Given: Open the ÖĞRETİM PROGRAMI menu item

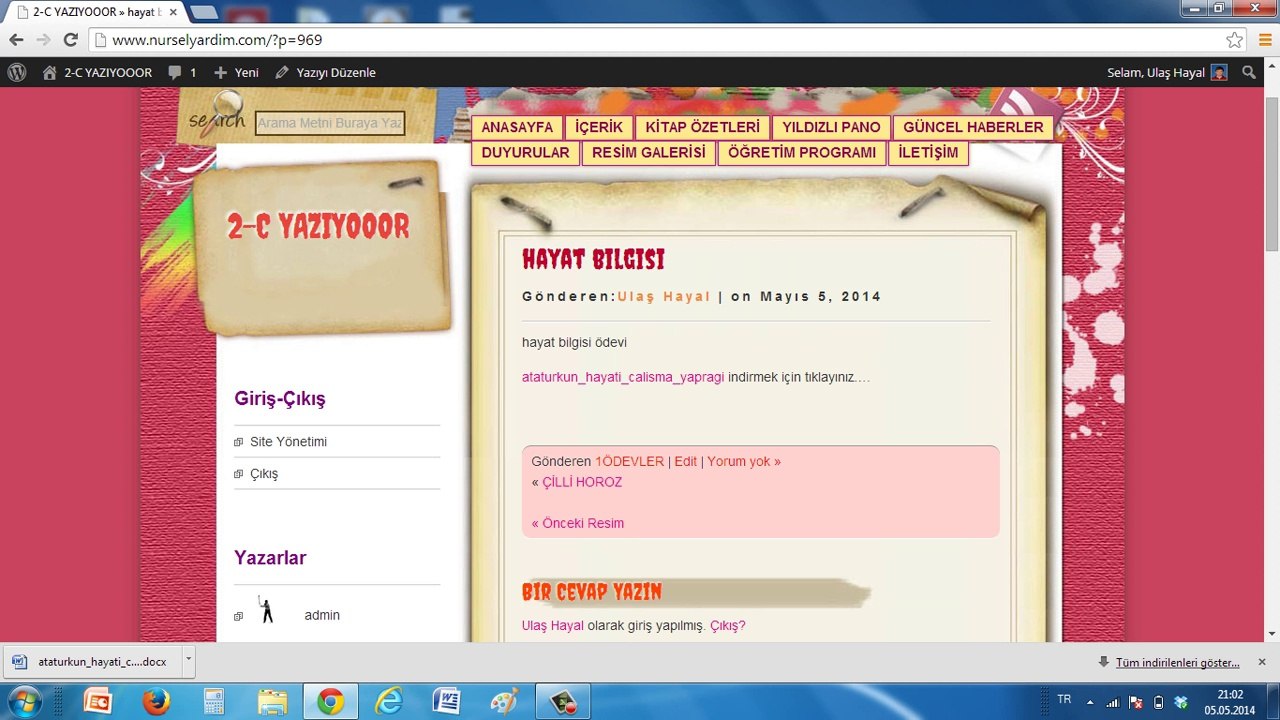Looking at the screenshot, I should (802, 153).
